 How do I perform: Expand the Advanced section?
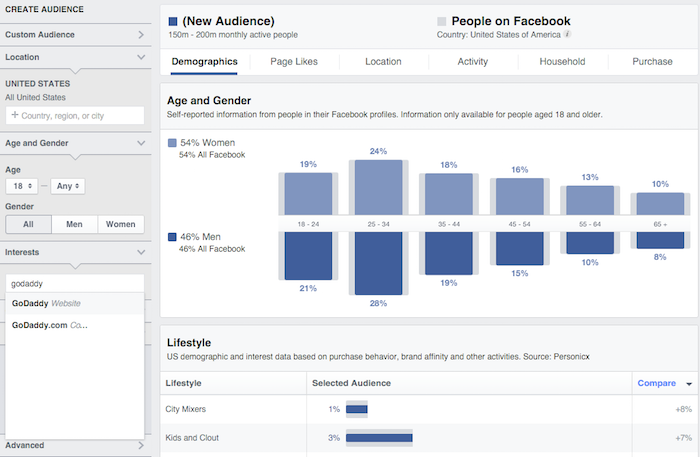[x=75, y=445]
